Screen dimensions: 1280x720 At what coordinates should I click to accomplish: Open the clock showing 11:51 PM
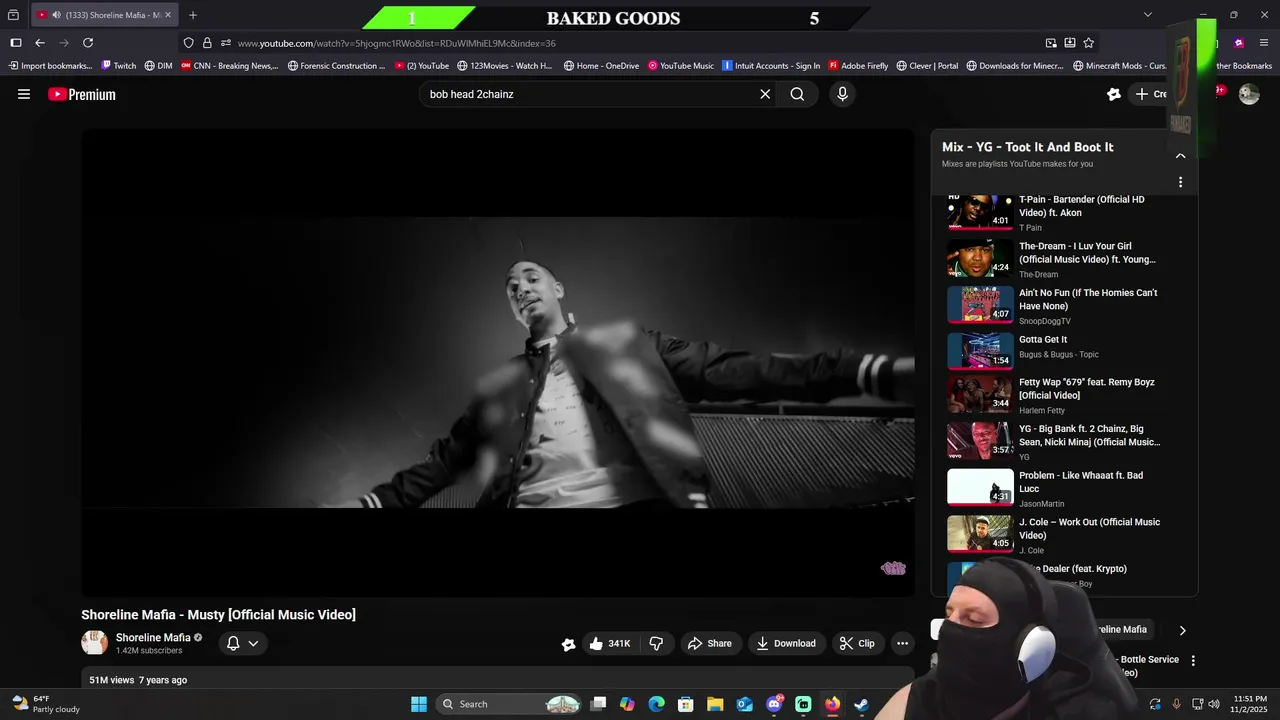(x=1250, y=704)
